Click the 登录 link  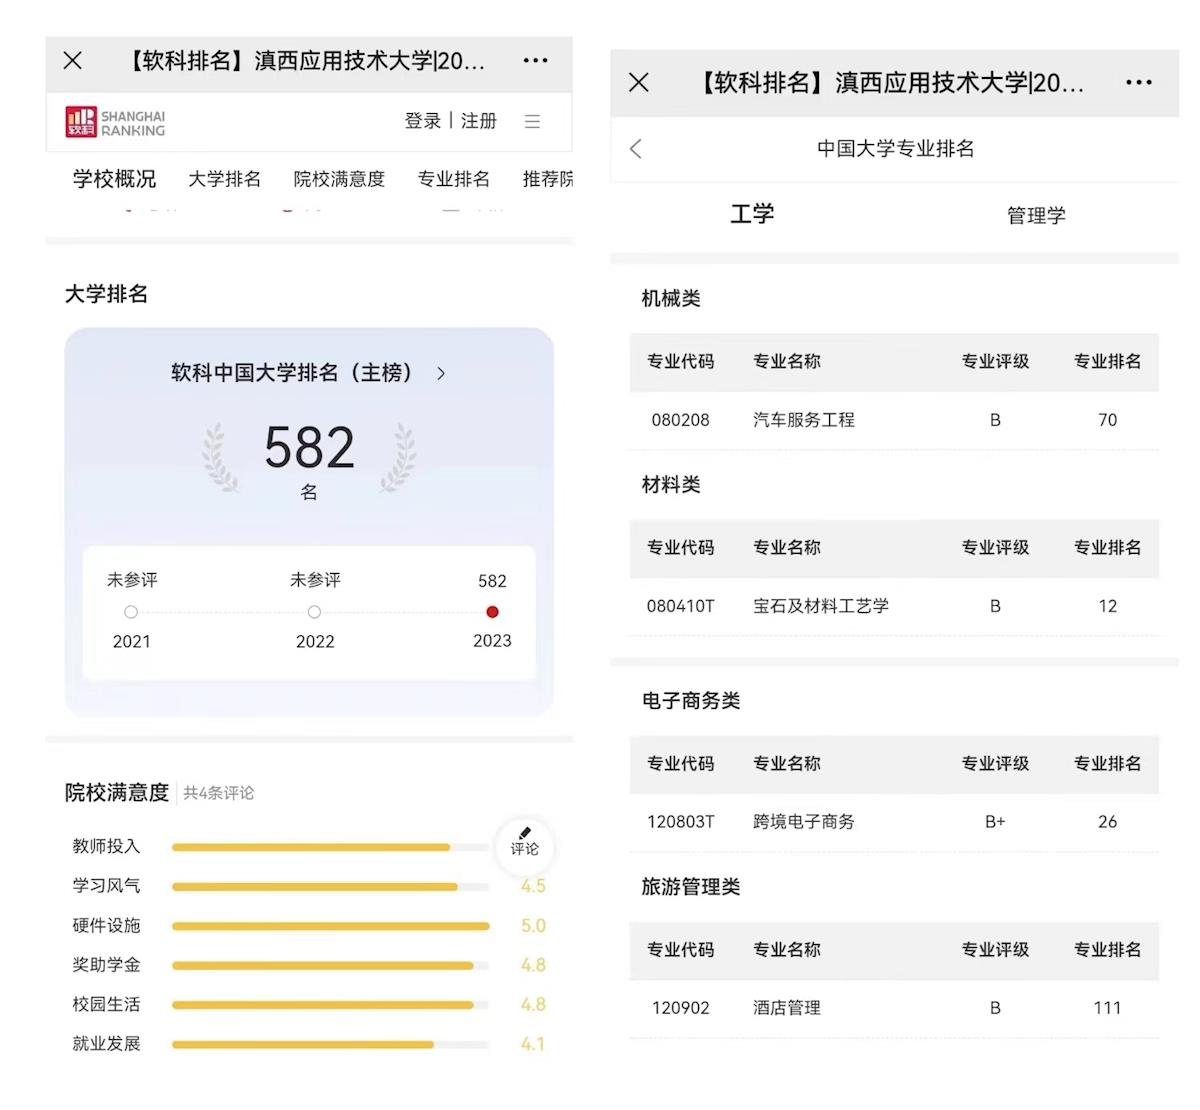coord(423,121)
